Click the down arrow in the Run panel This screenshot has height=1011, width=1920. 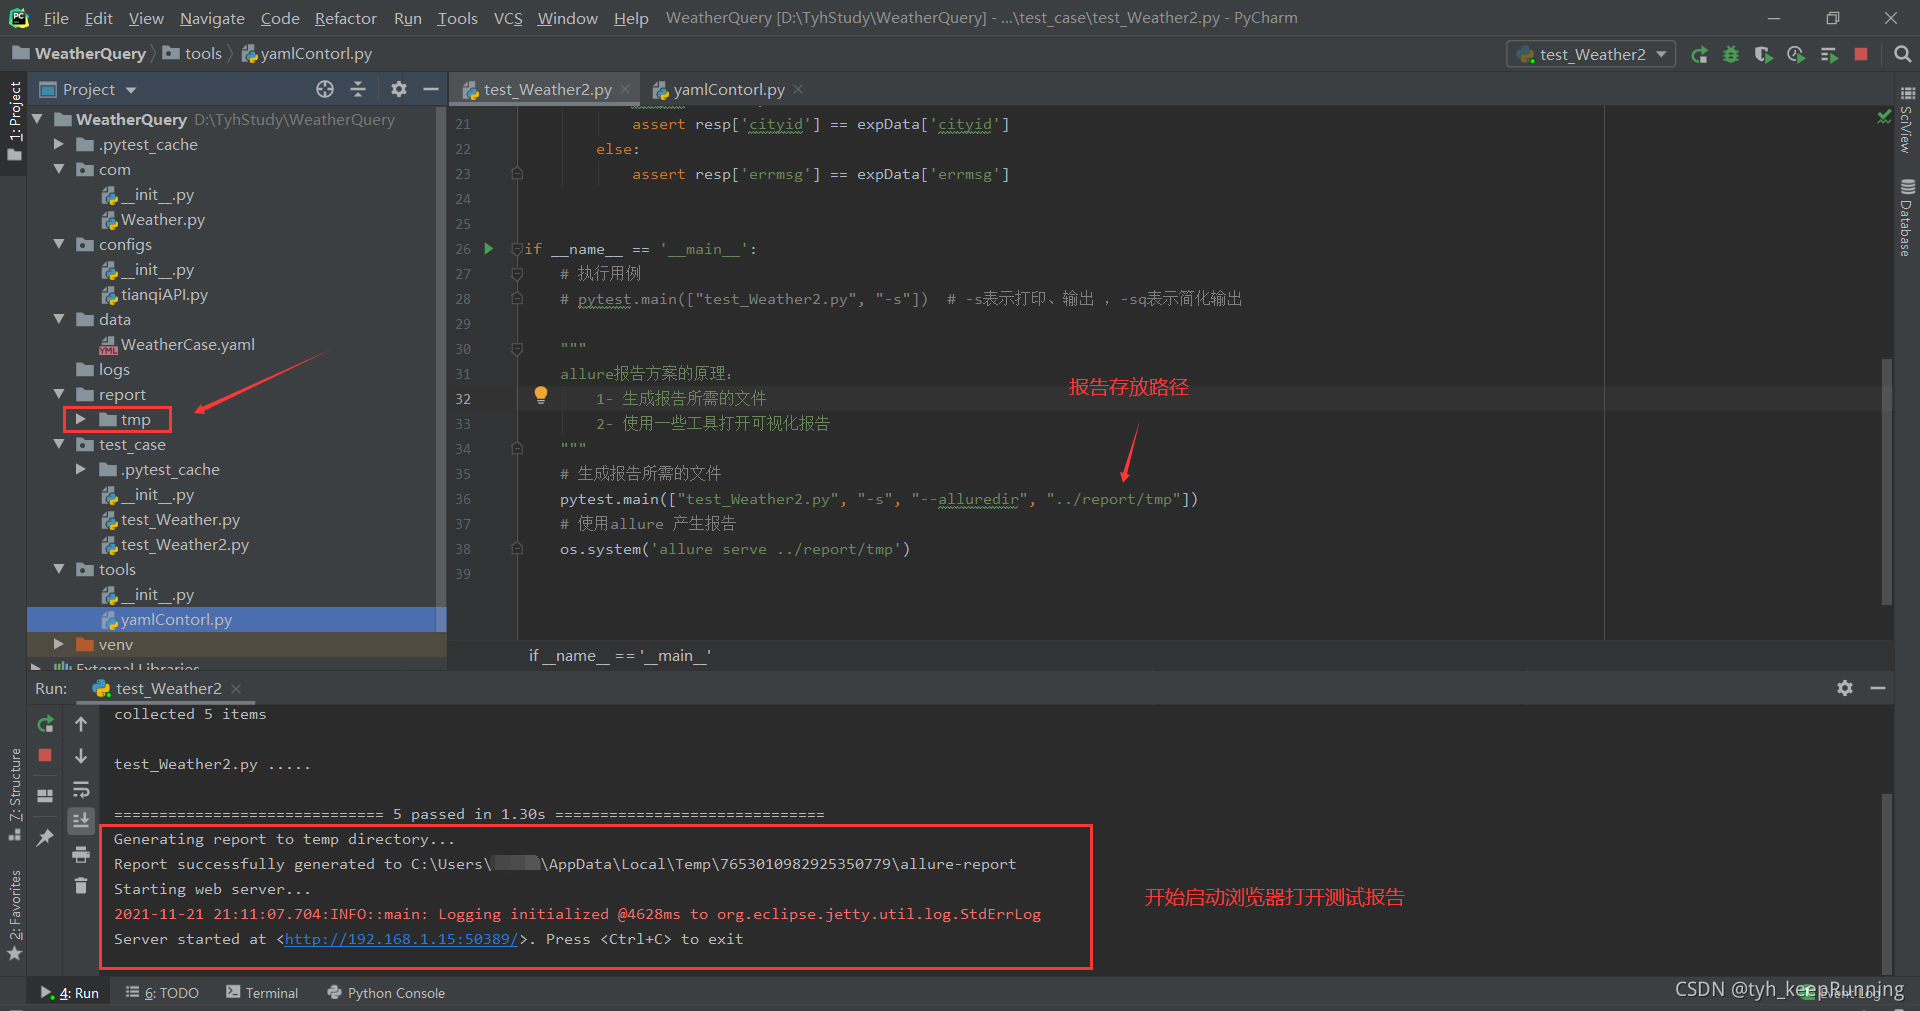[81, 756]
